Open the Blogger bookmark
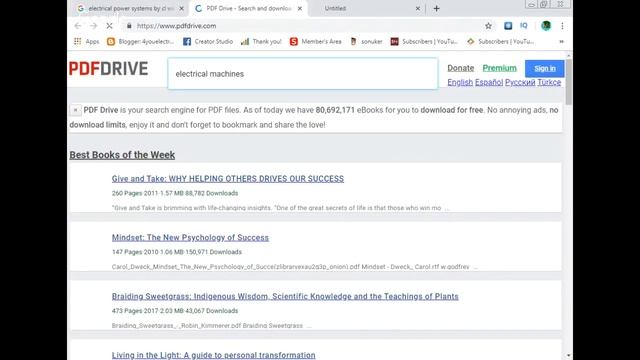640x360 pixels. pos(140,42)
